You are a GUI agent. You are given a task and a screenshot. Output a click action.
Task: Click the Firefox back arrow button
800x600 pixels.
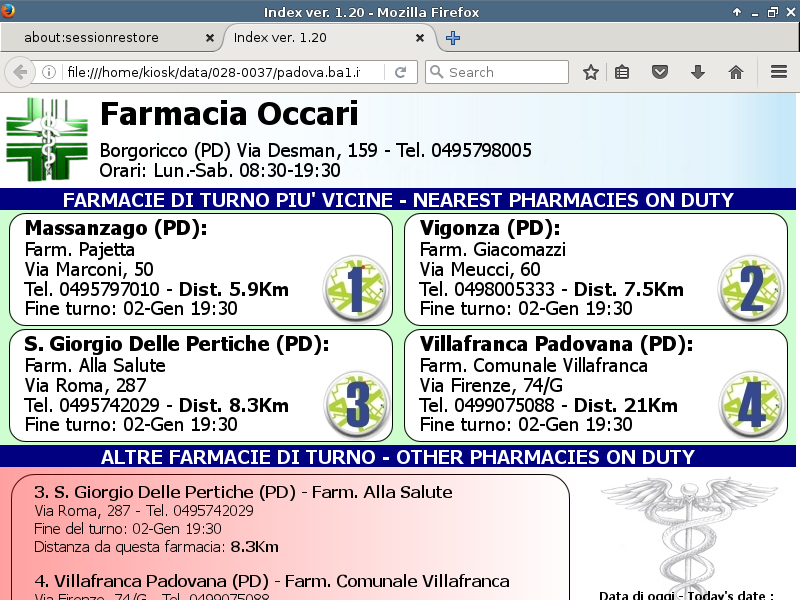[x=19, y=72]
